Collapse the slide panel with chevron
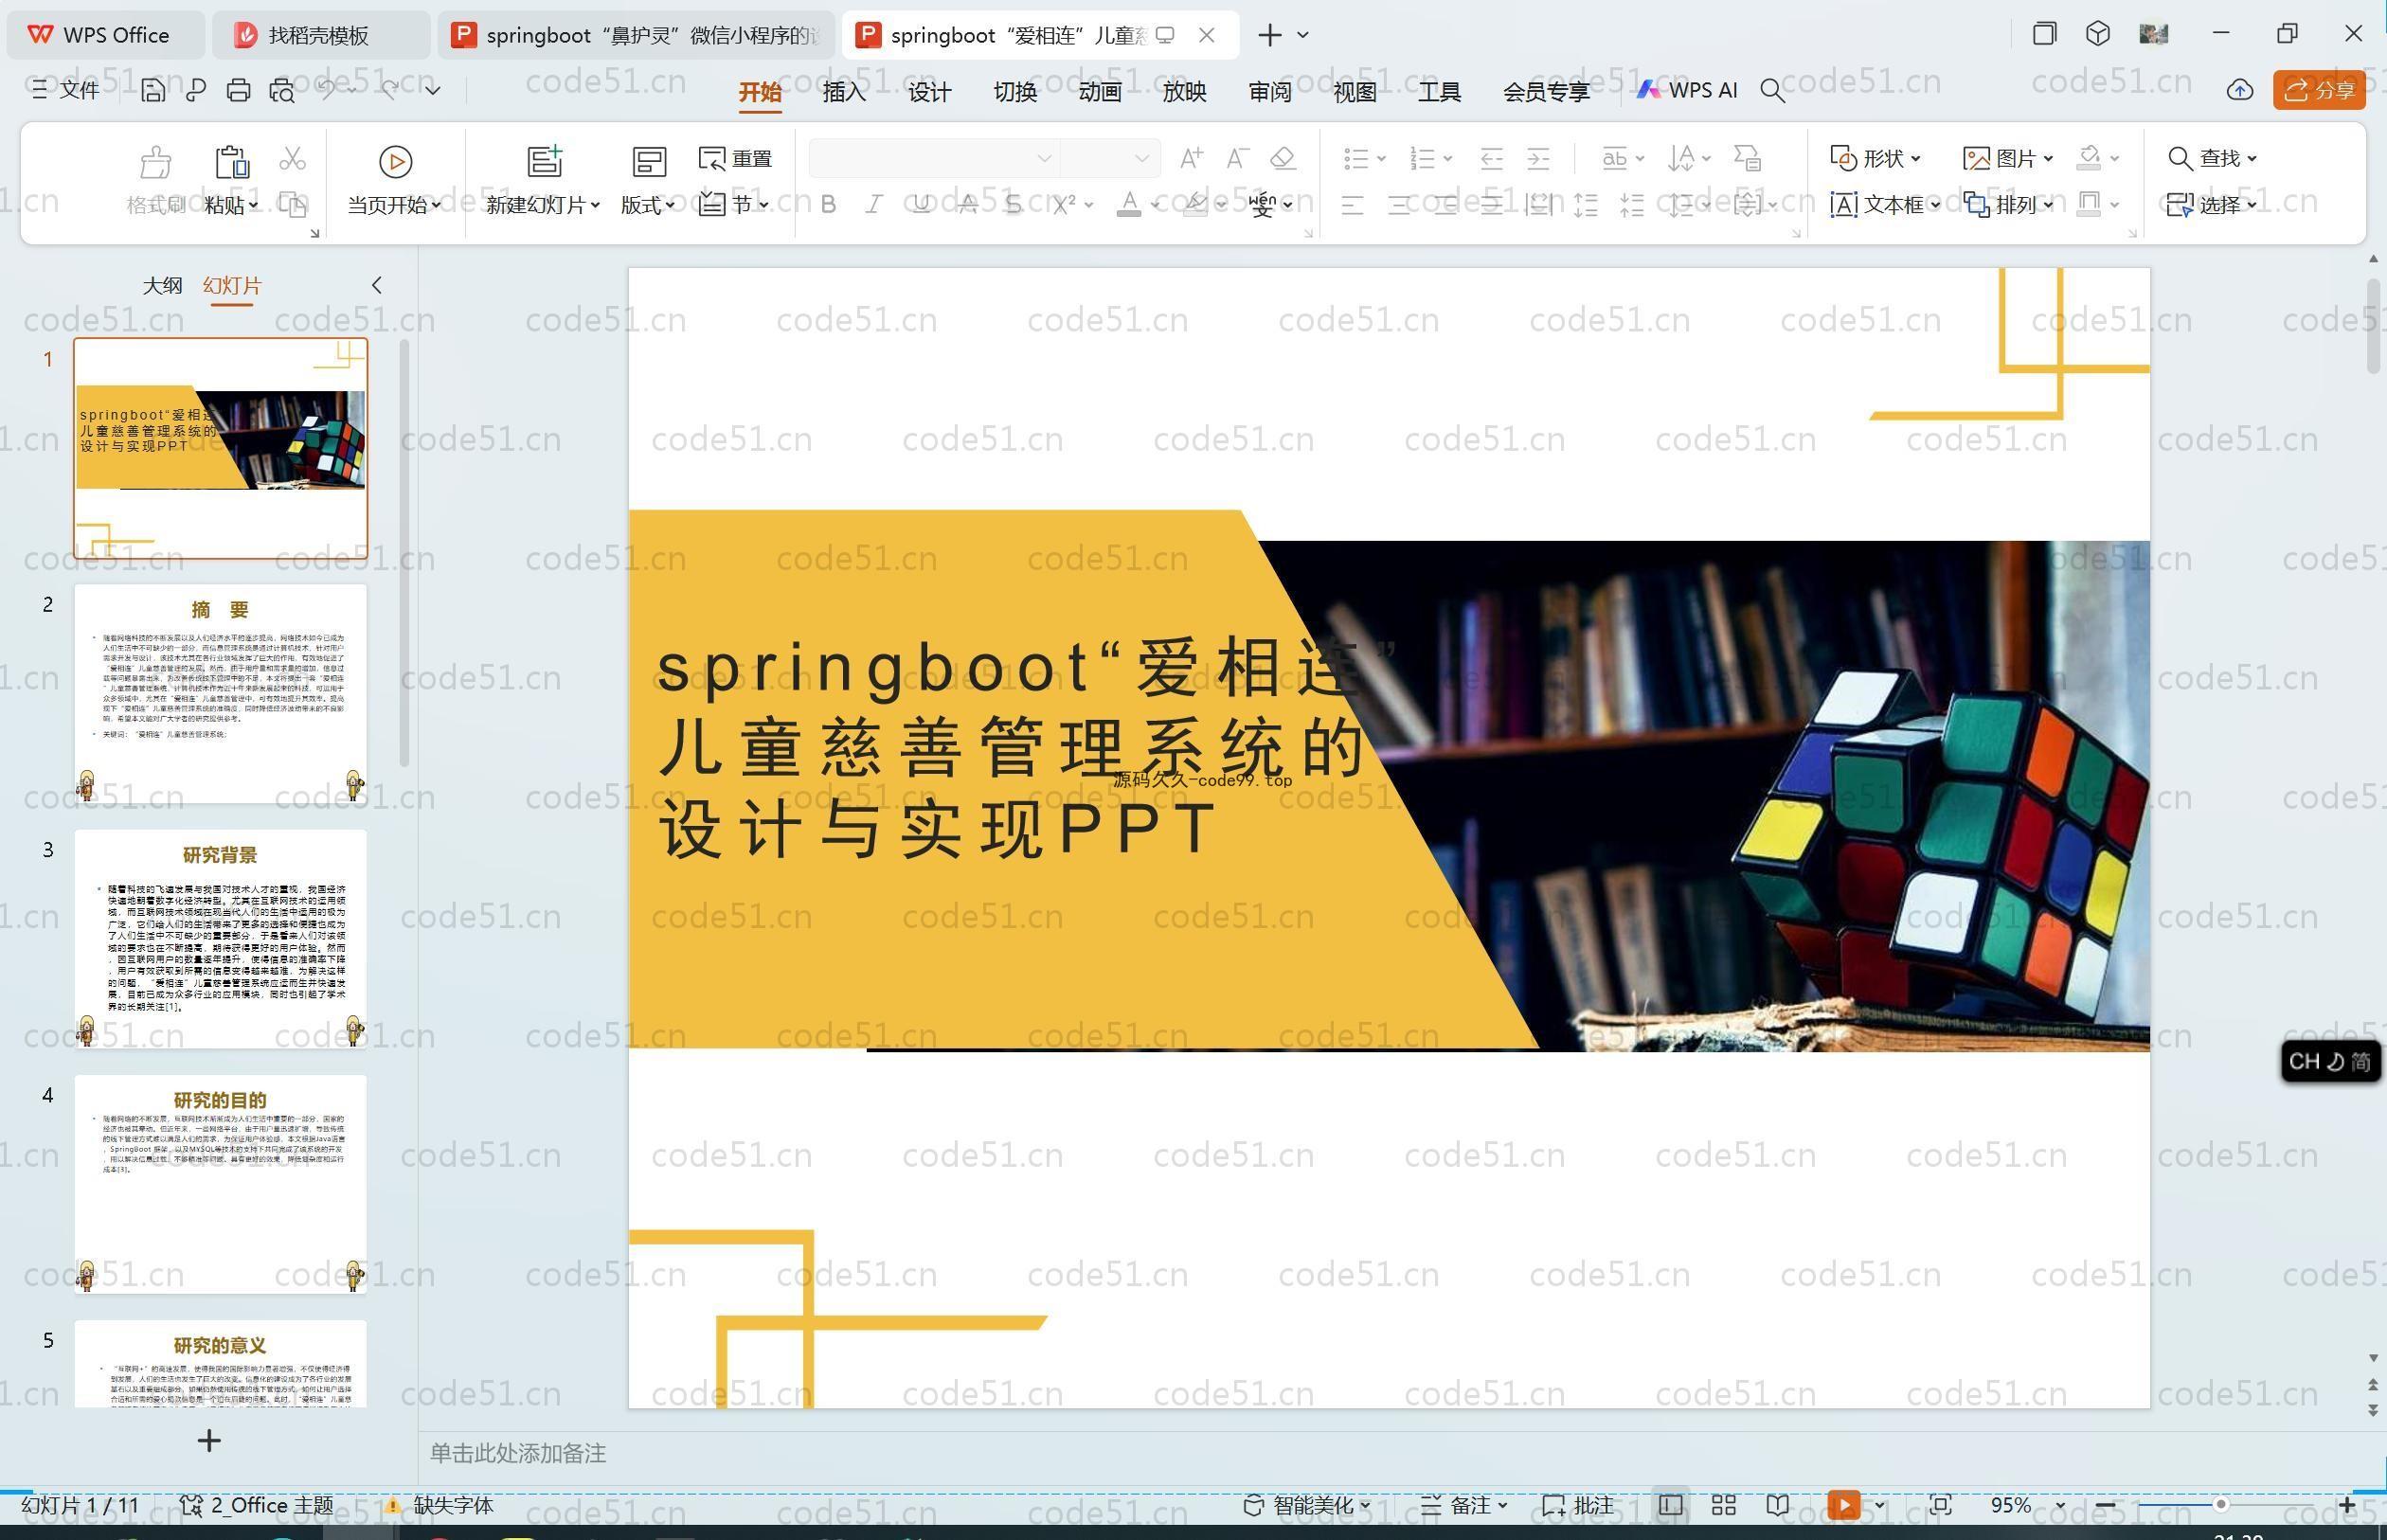 click(x=376, y=285)
